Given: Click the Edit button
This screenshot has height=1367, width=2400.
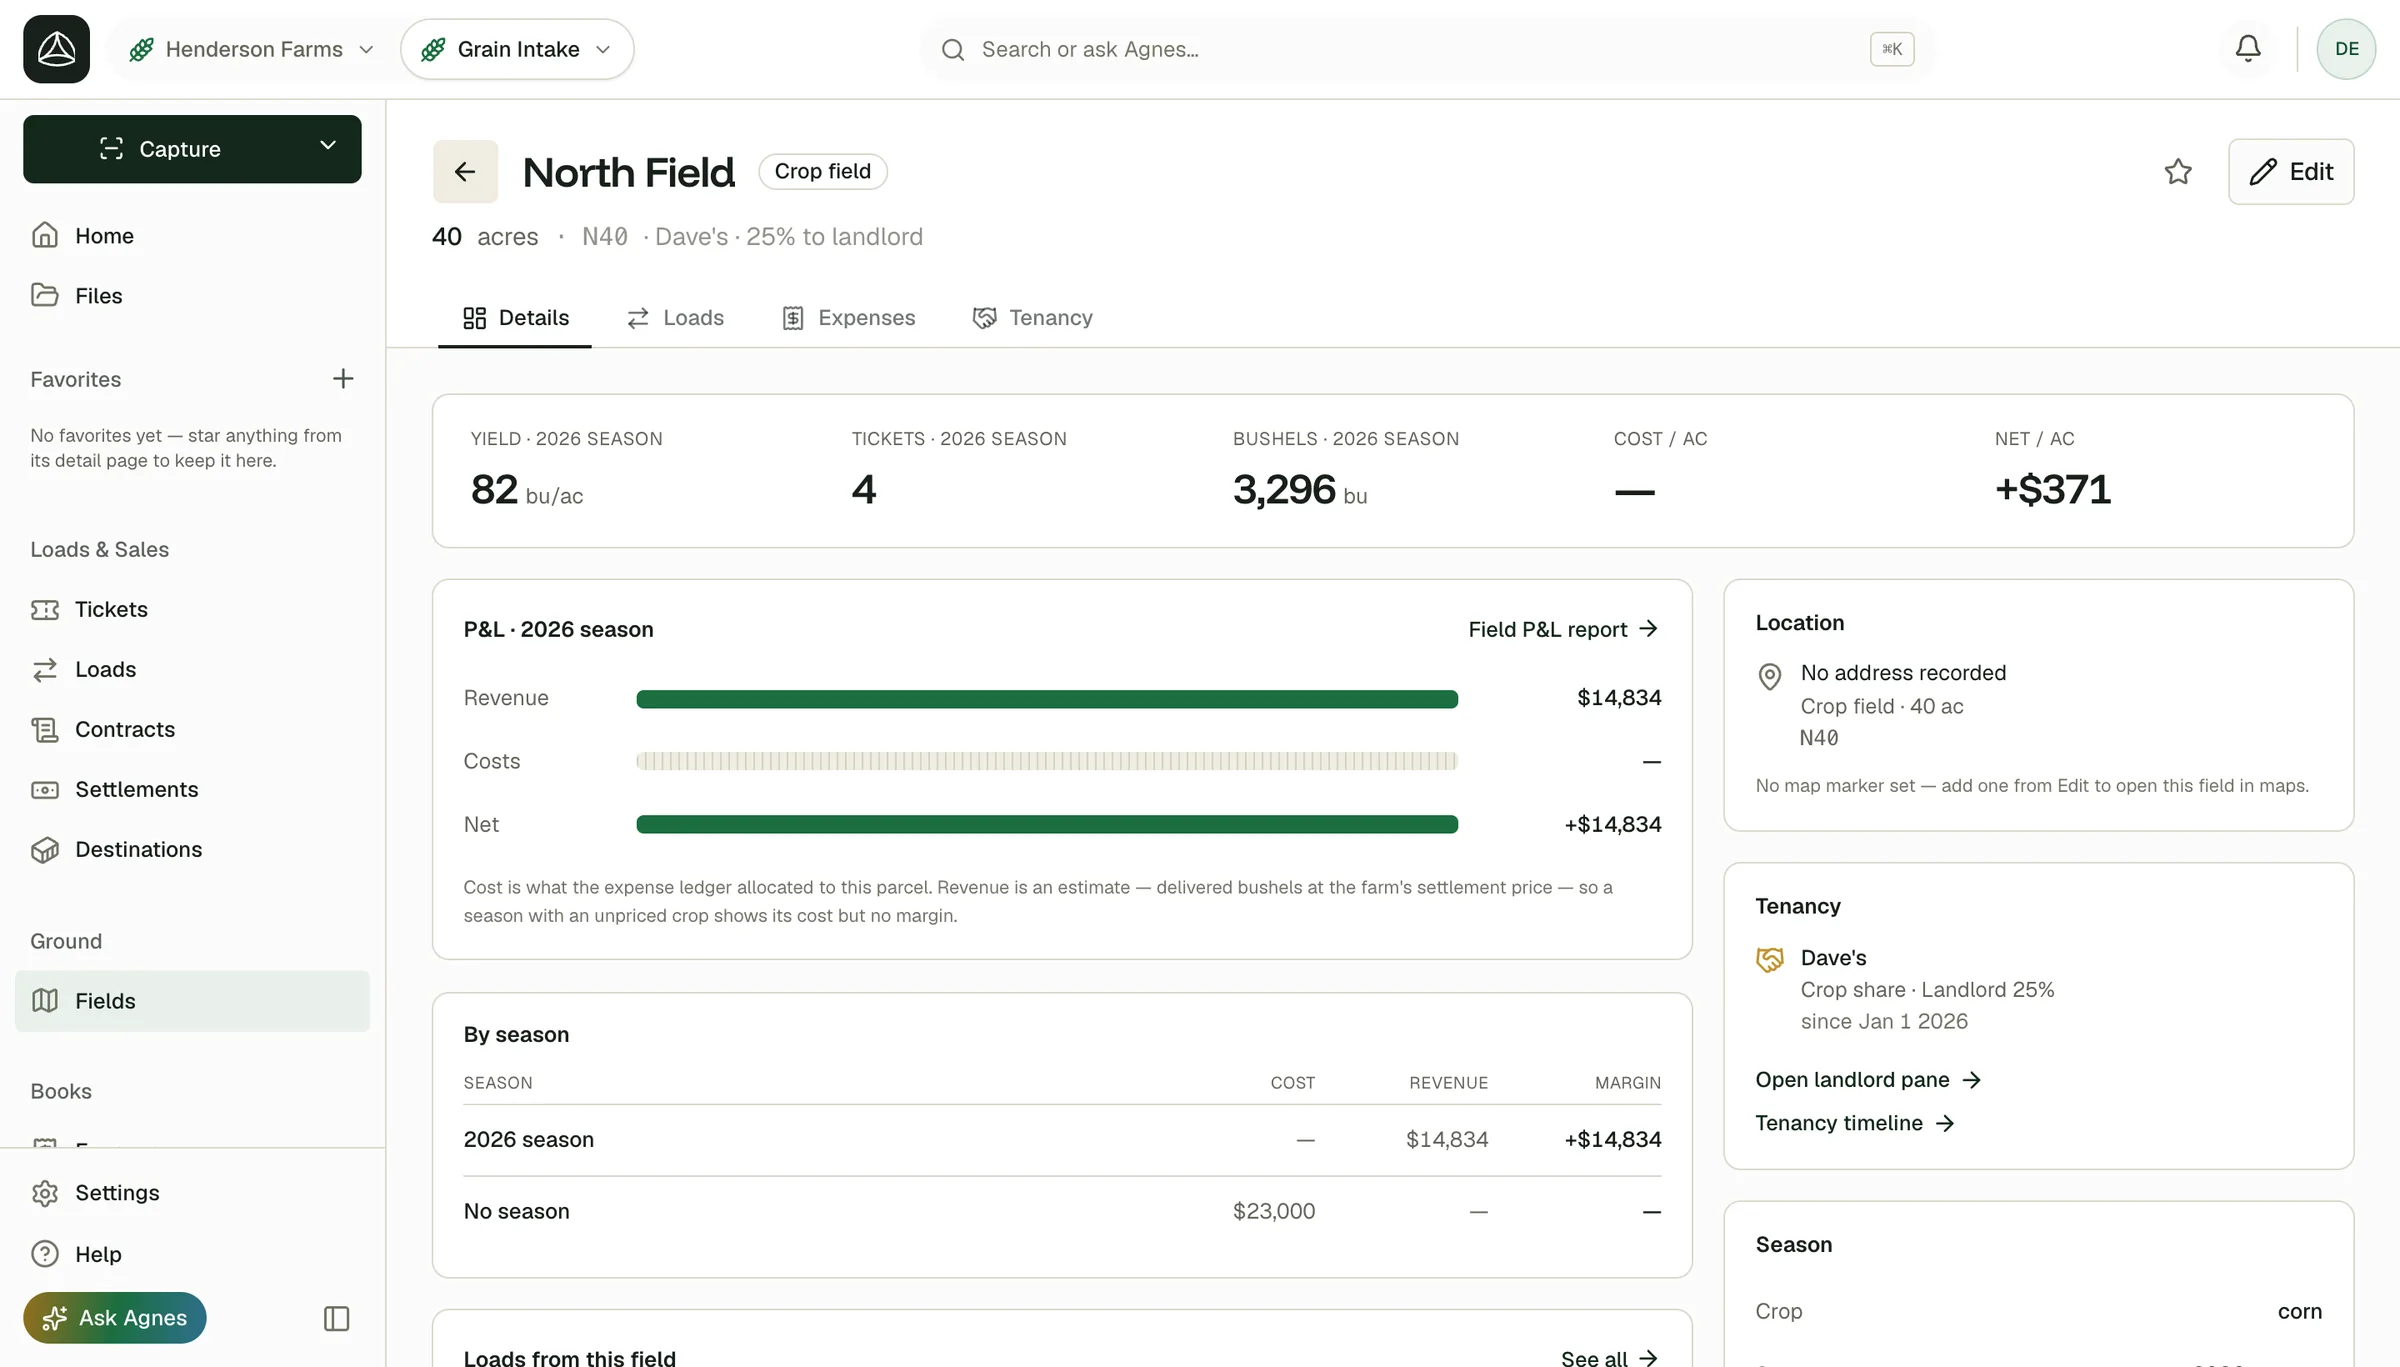Looking at the screenshot, I should click(2291, 172).
